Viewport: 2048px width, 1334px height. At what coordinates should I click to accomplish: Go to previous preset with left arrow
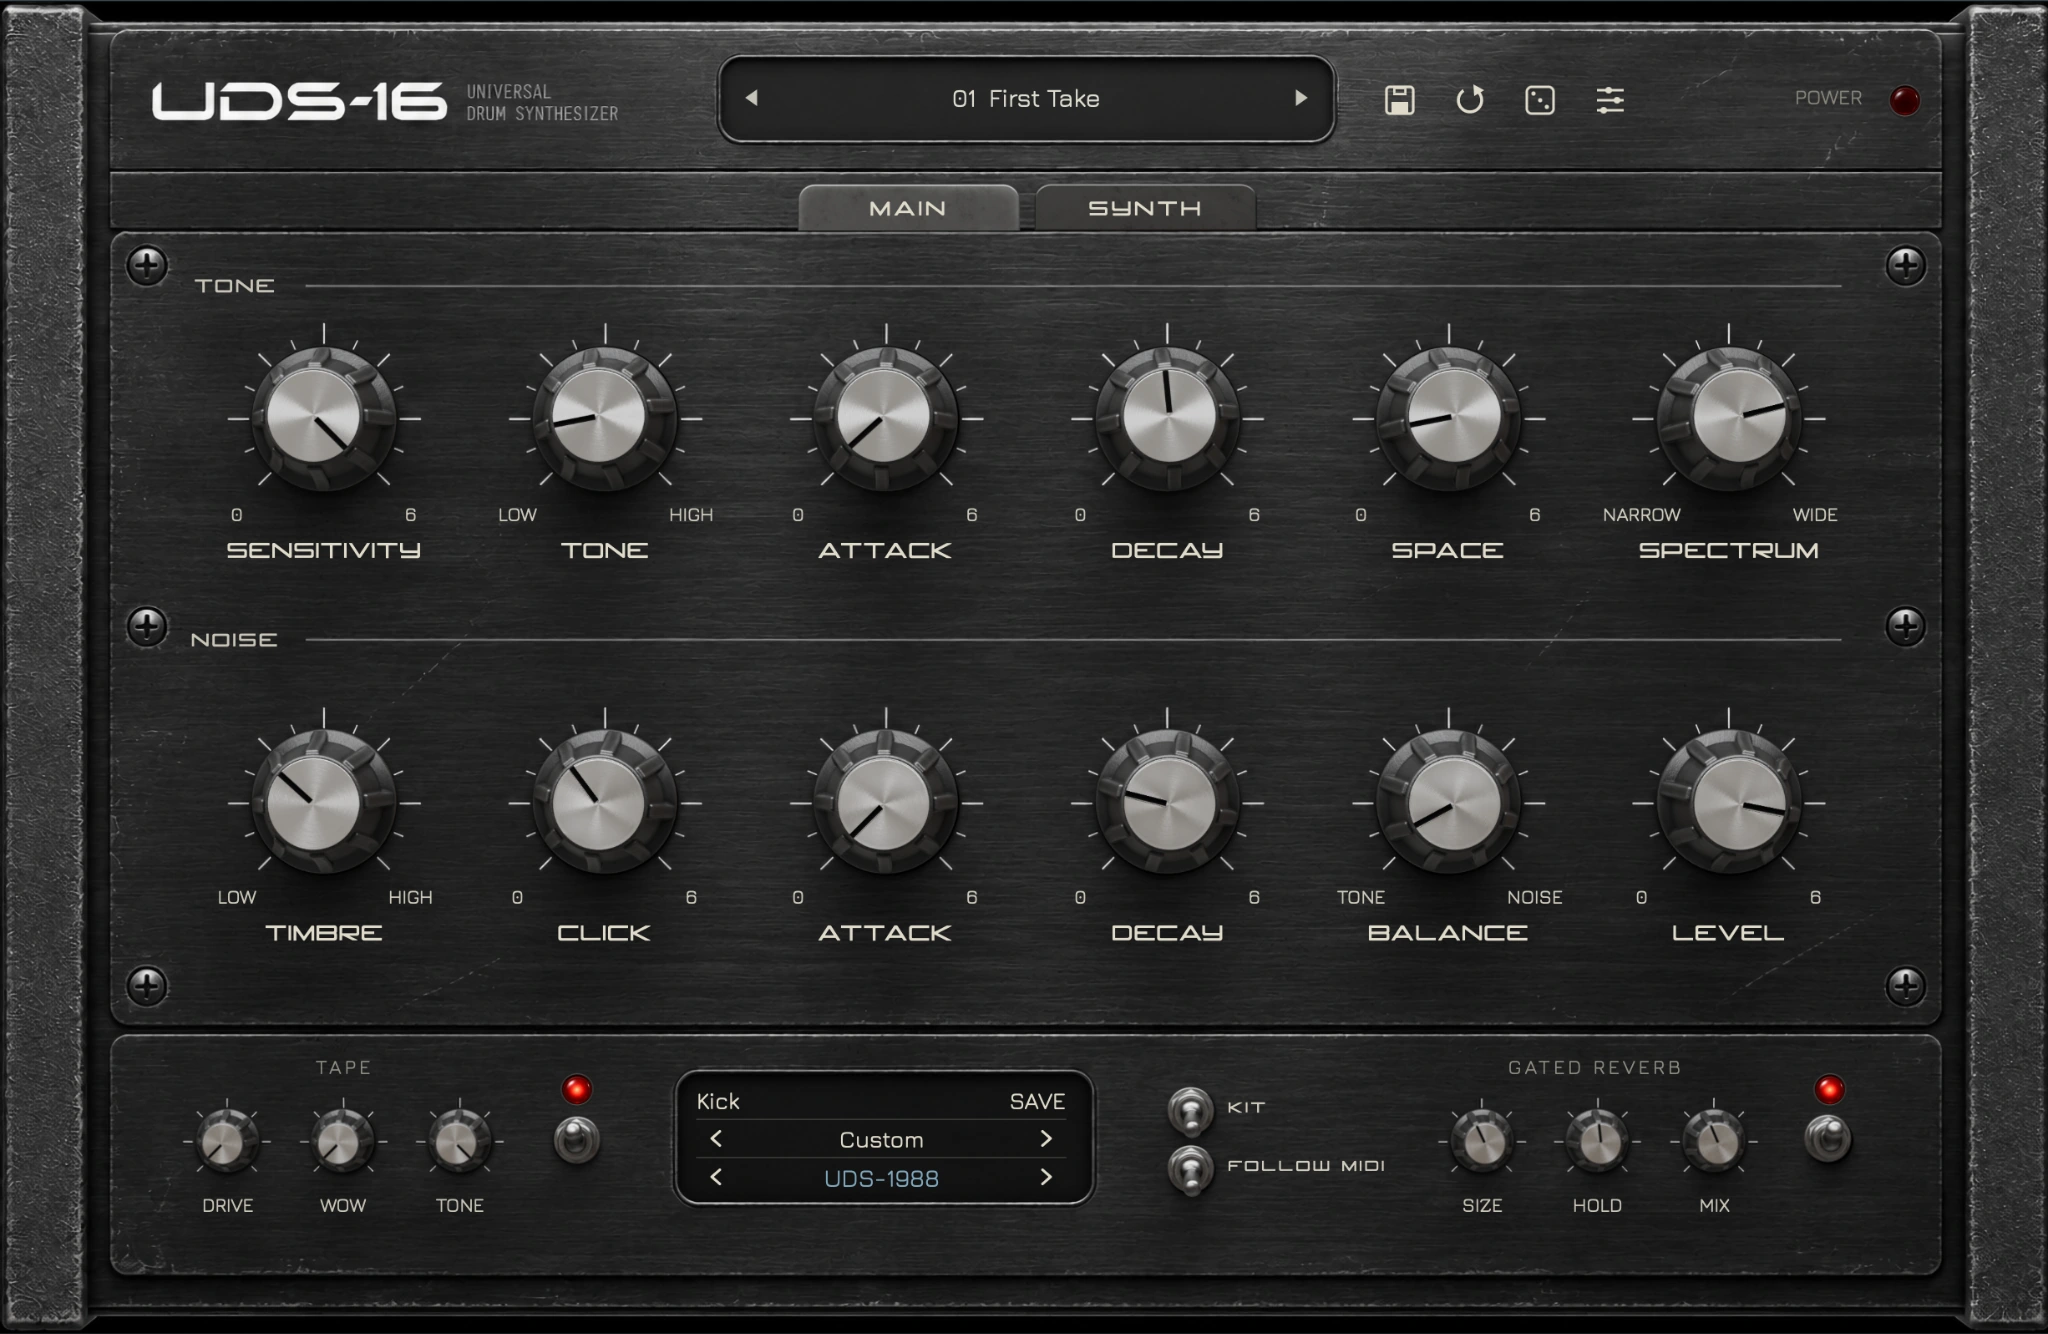point(752,98)
